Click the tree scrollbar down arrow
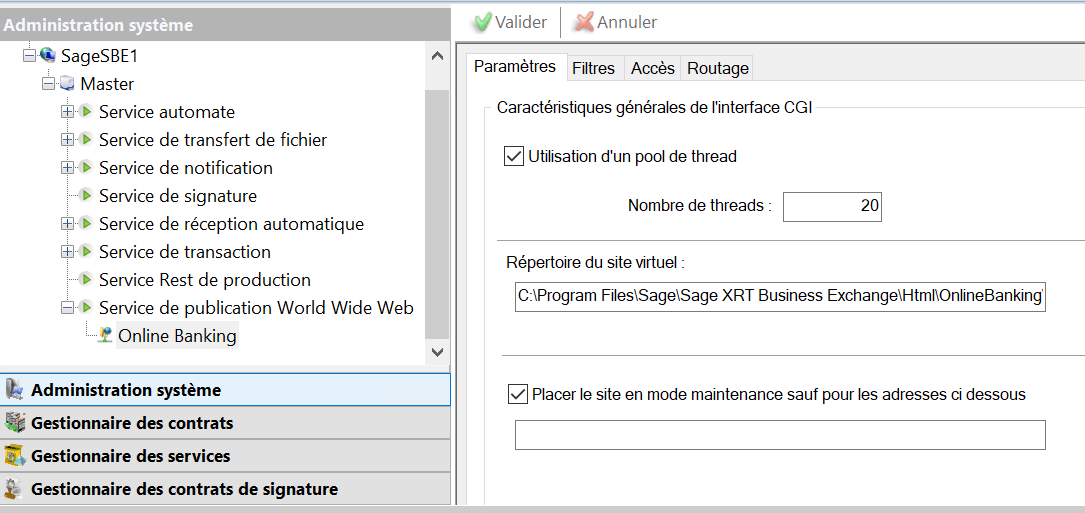 pos(437,351)
